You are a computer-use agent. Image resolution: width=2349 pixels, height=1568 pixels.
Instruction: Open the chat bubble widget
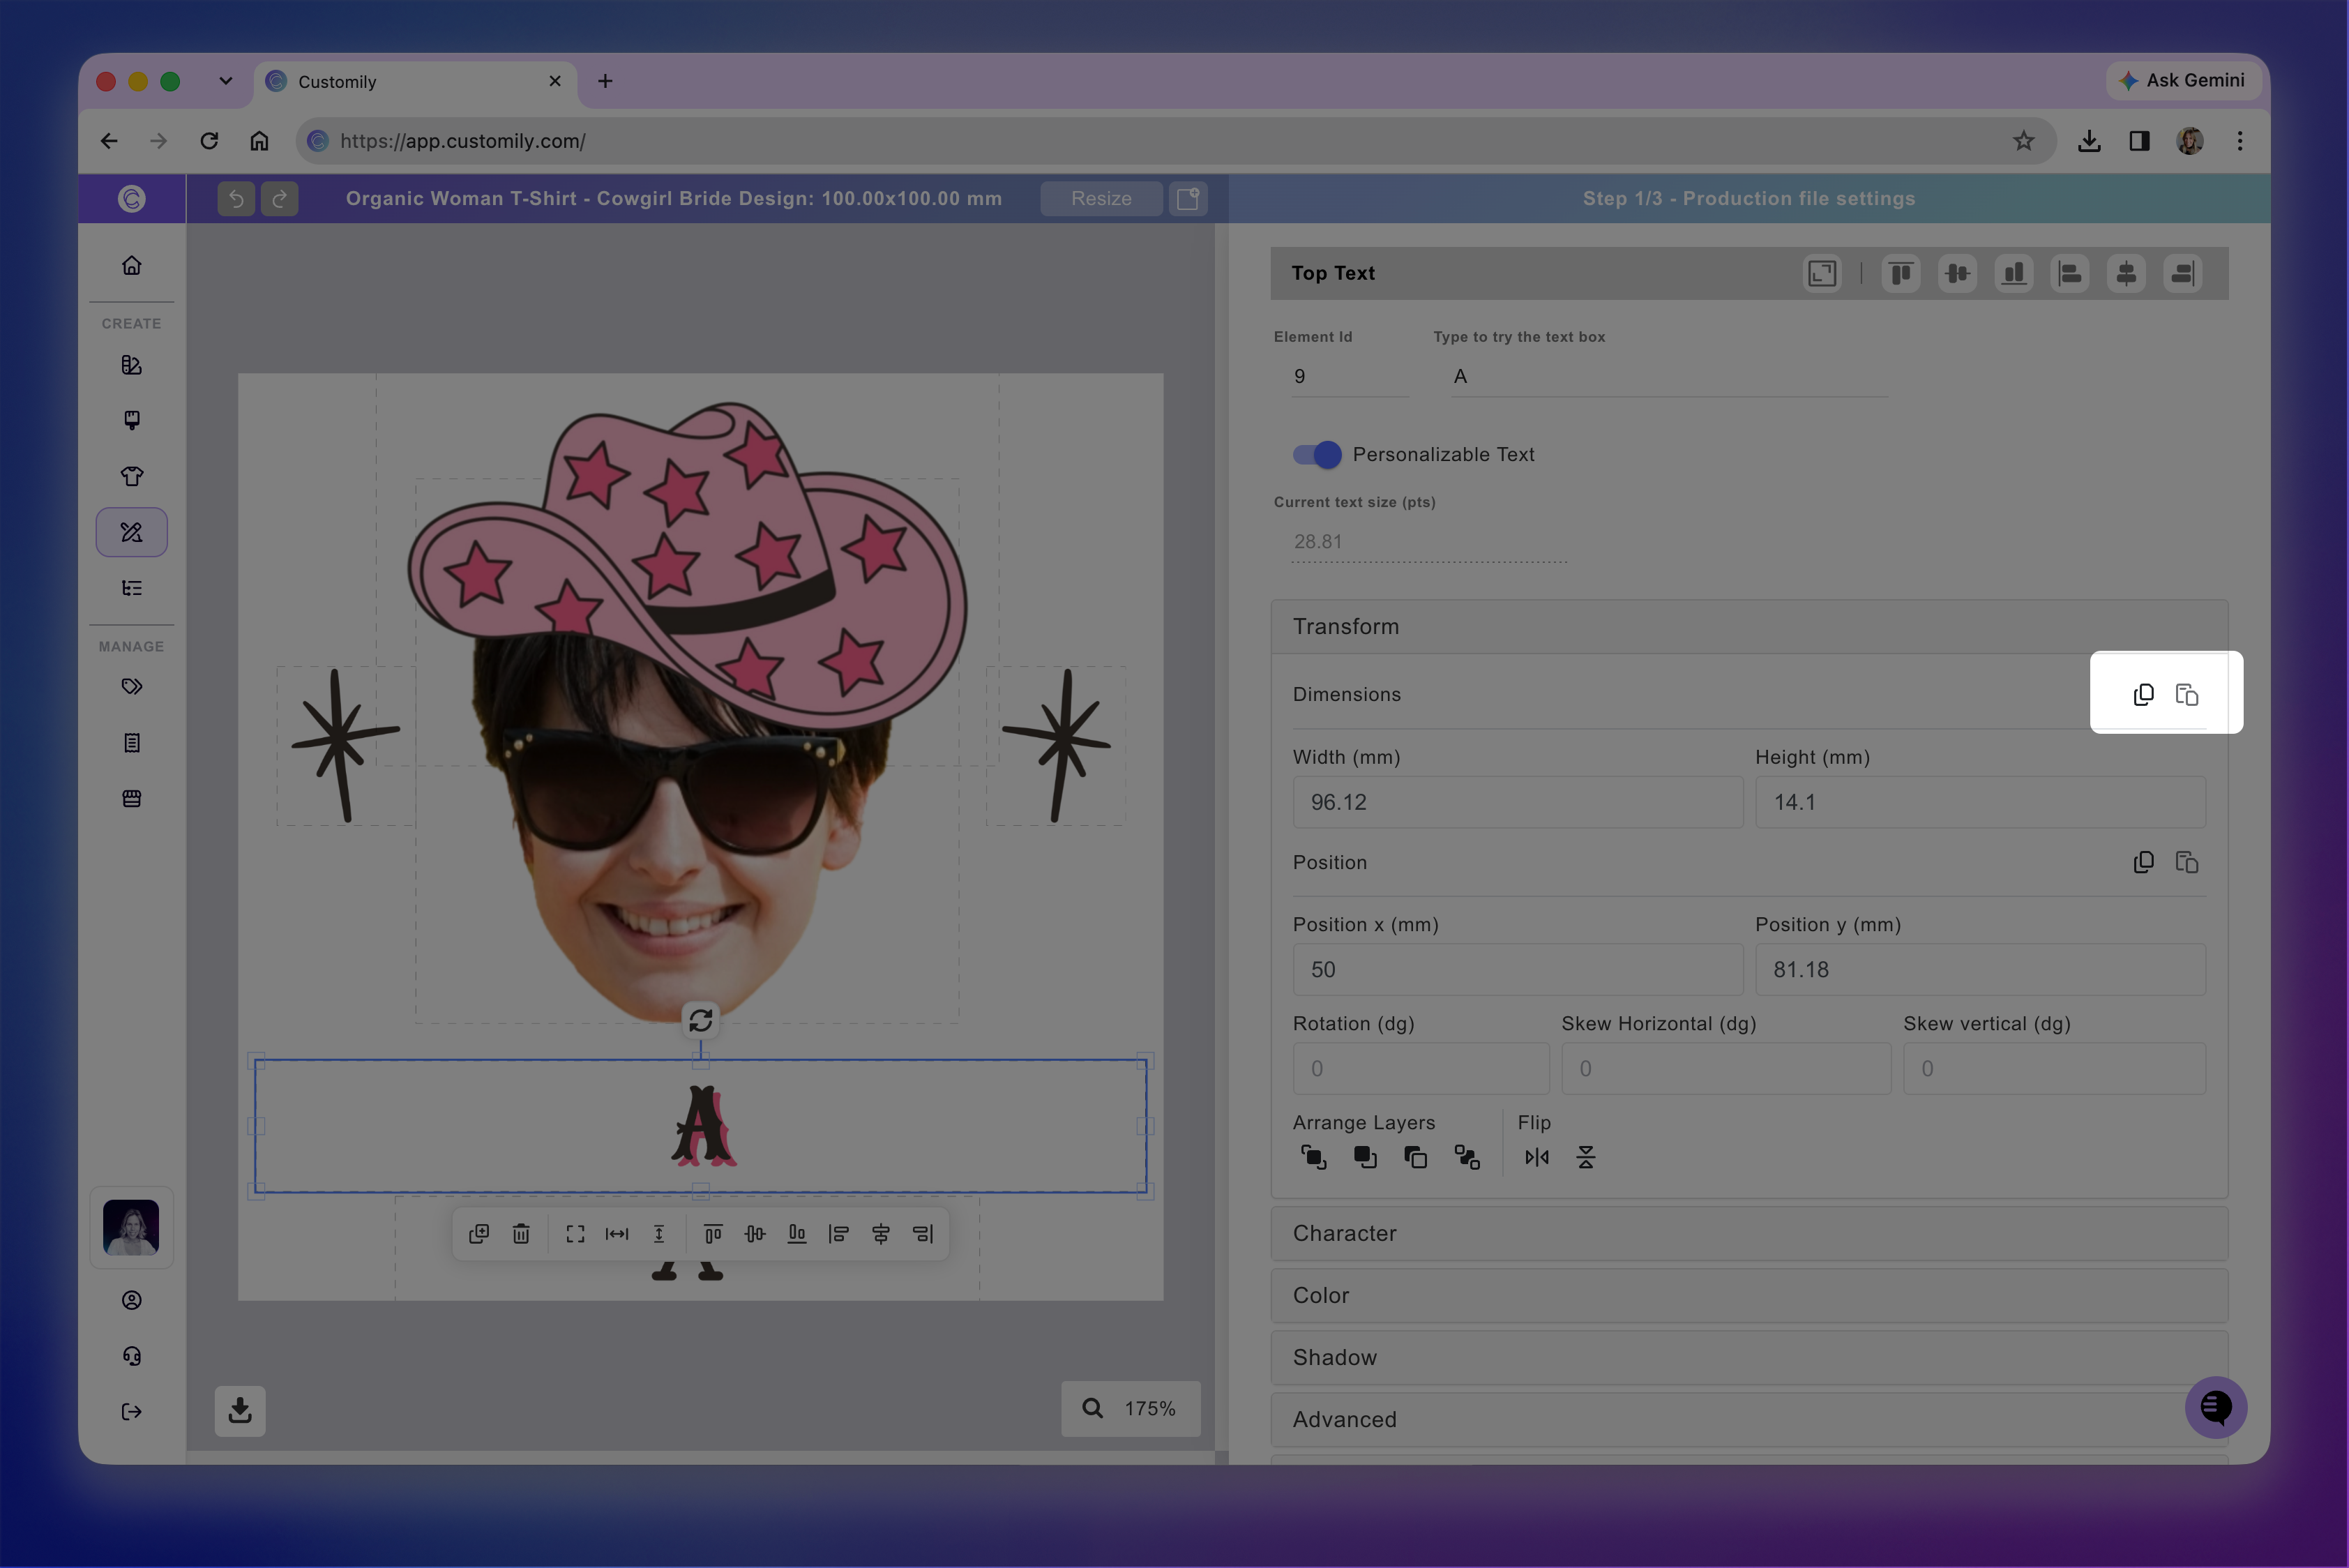2215,1408
